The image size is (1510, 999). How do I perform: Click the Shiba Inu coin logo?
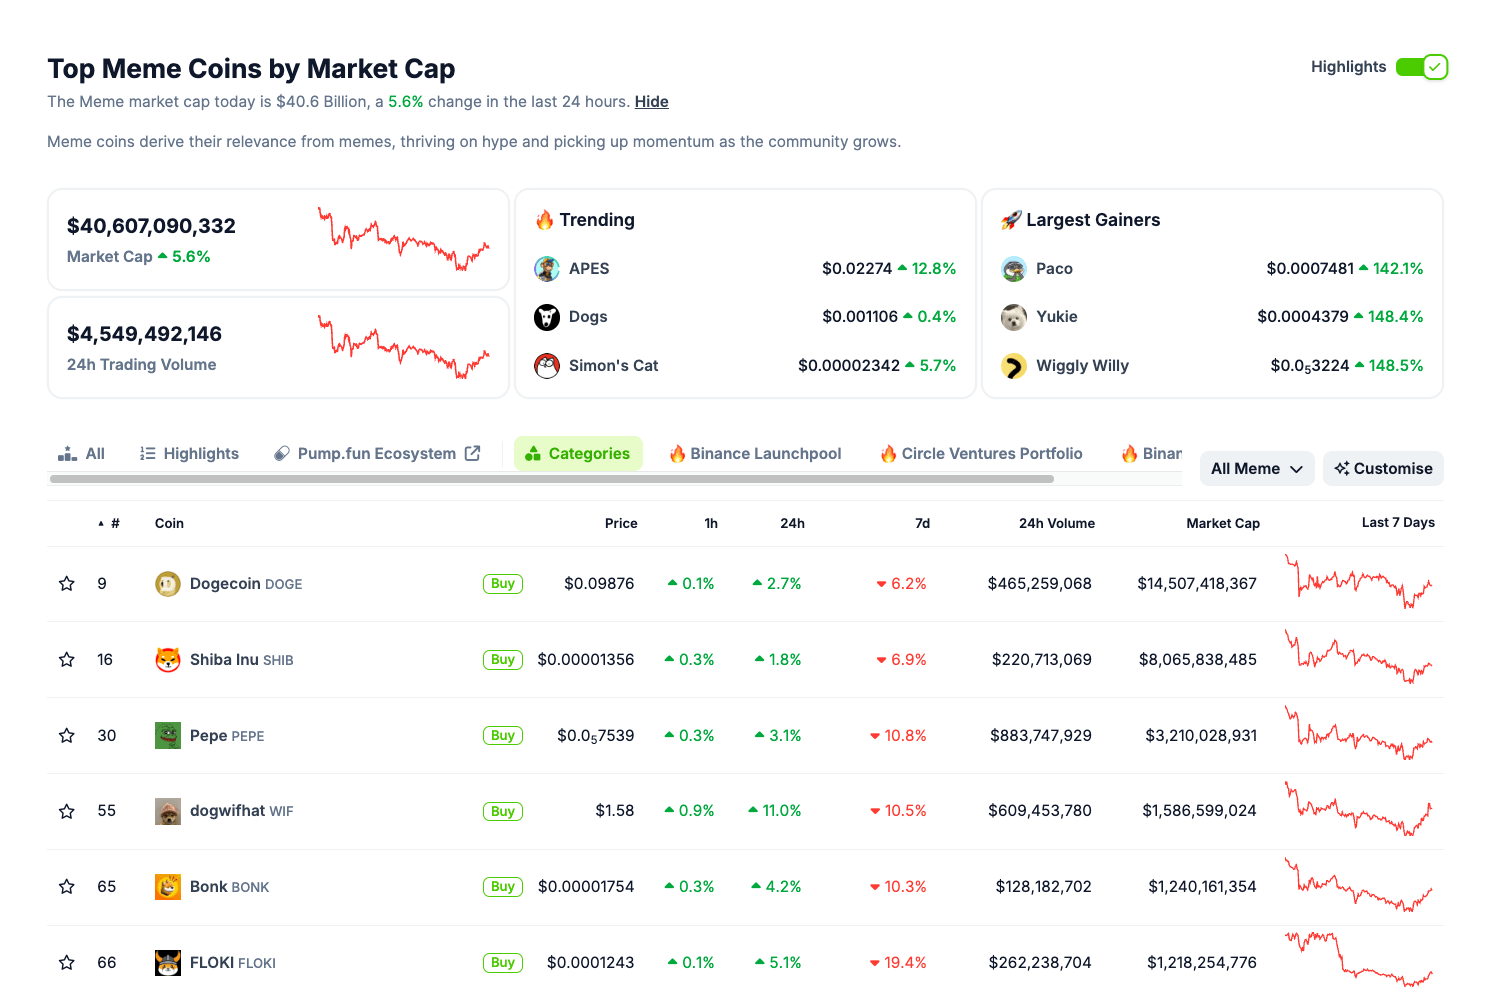coord(168,660)
